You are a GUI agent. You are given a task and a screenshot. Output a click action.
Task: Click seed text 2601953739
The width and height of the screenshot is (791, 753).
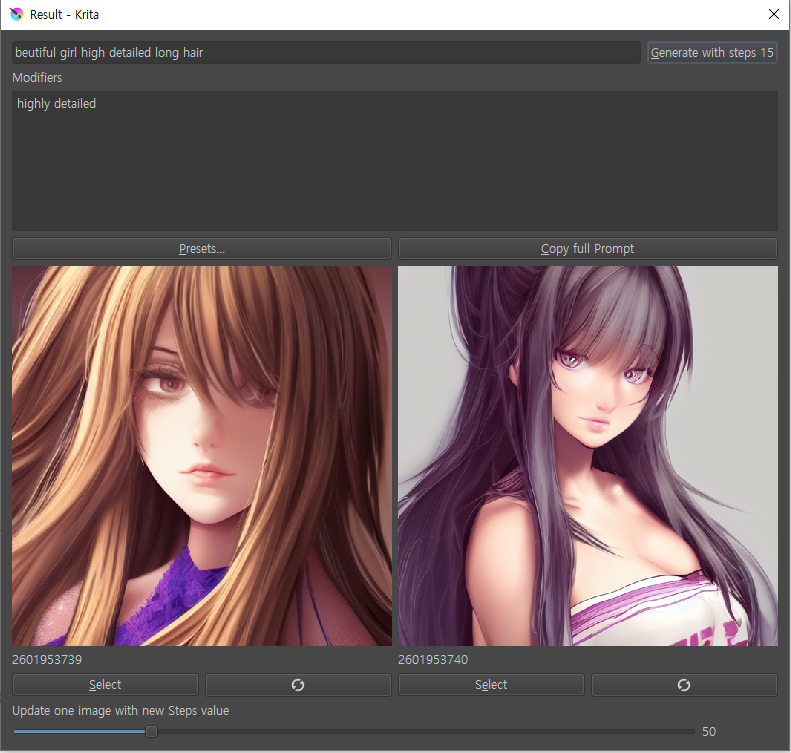pos(47,659)
